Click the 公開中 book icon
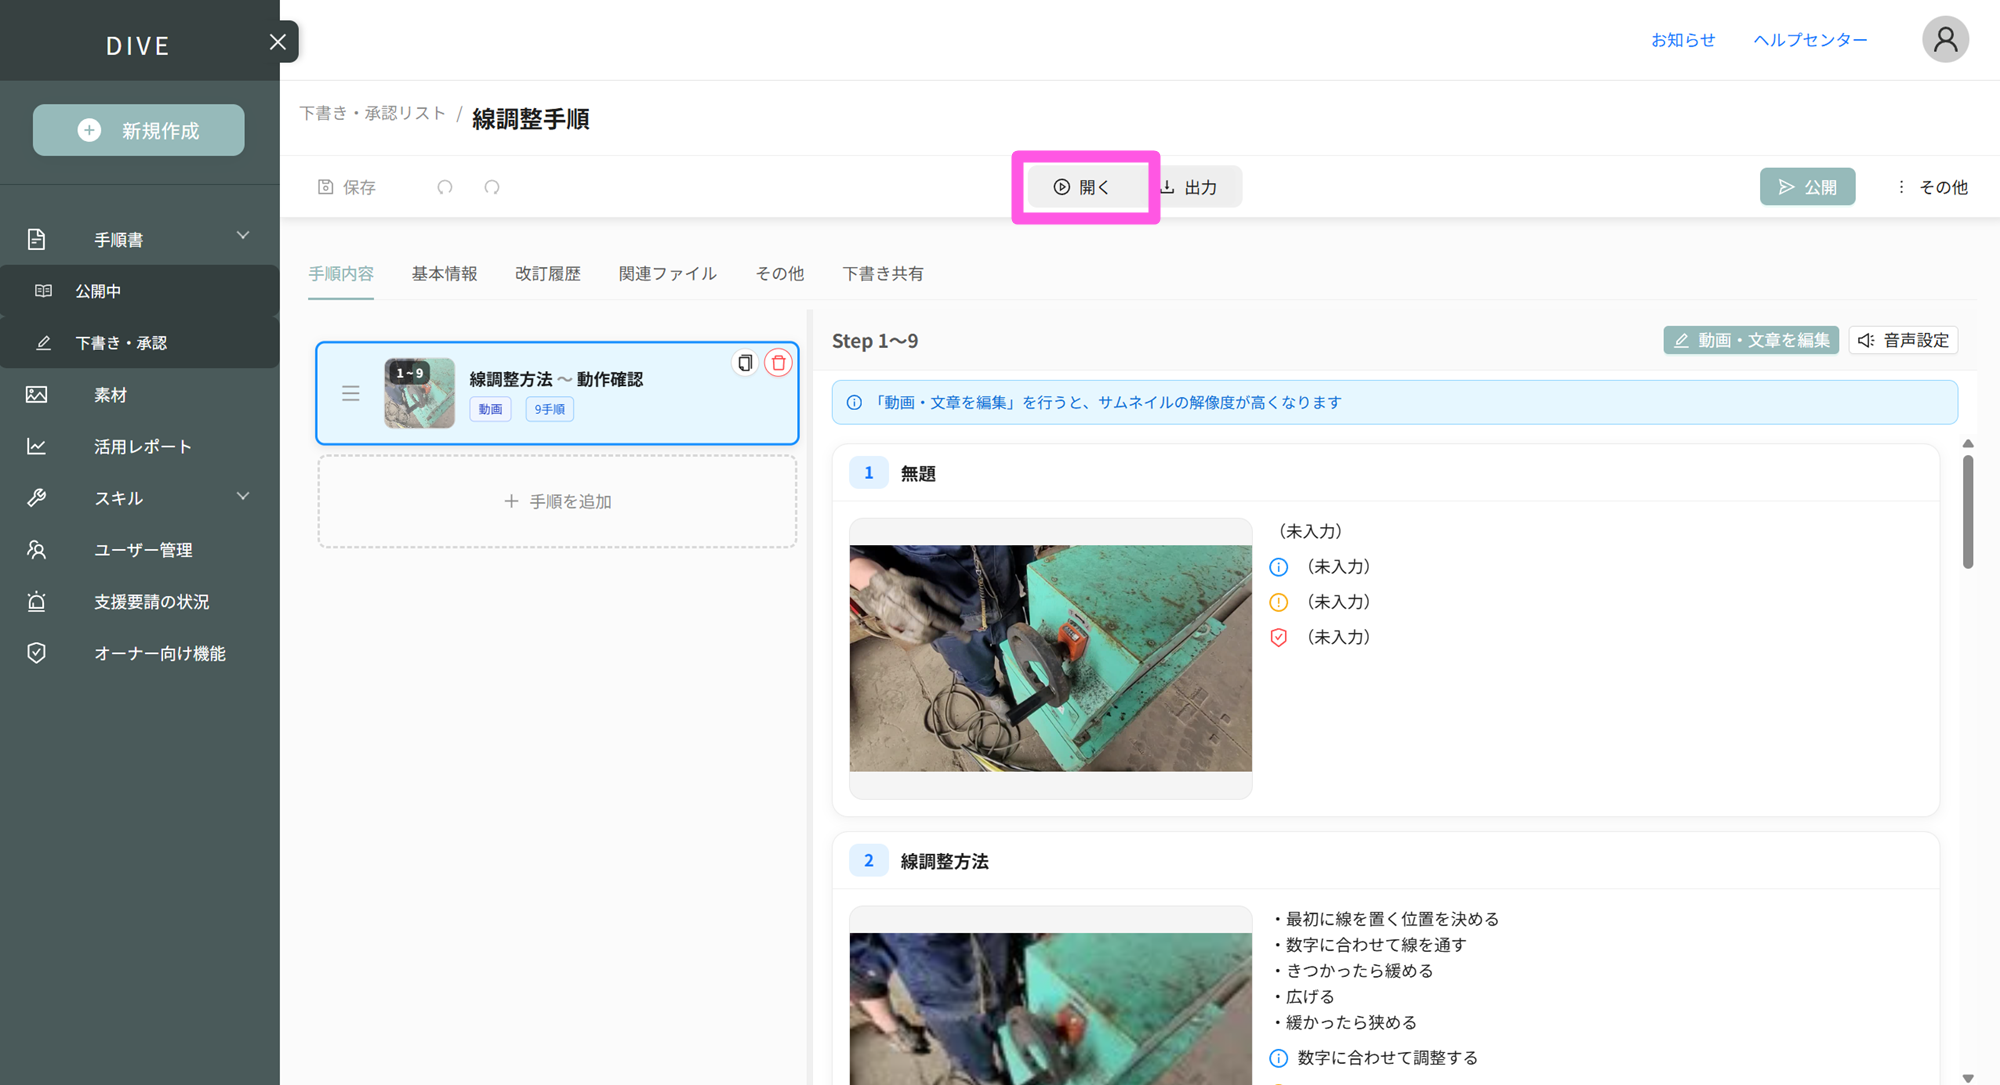Viewport: 2000px width, 1085px height. click(43, 291)
